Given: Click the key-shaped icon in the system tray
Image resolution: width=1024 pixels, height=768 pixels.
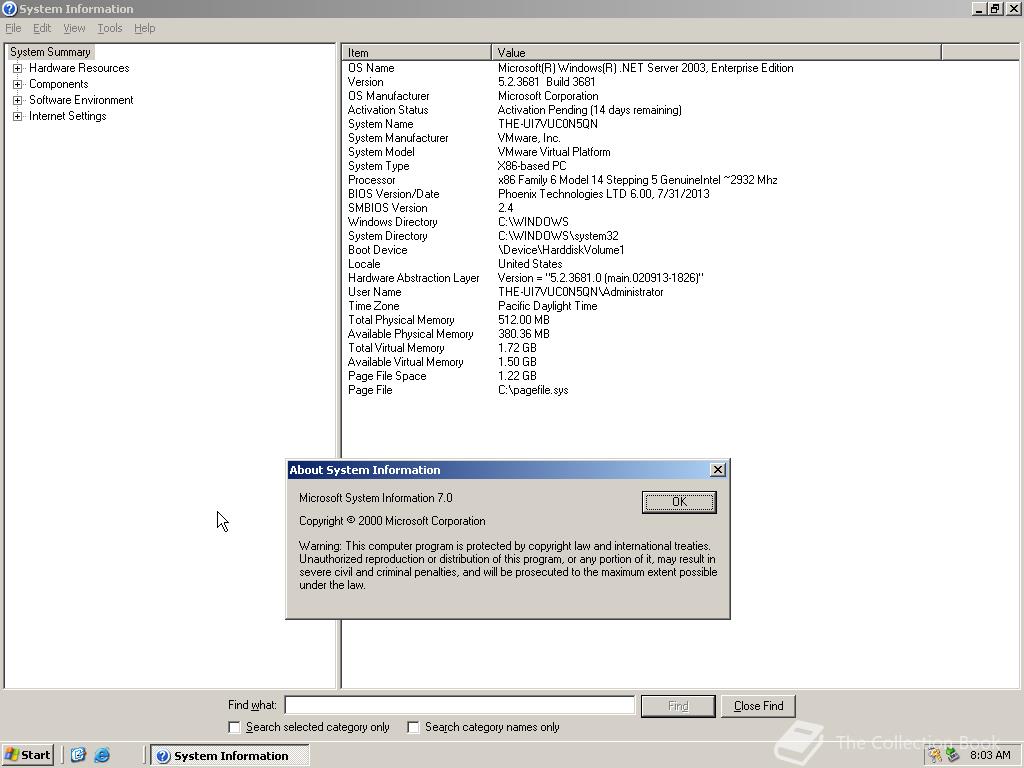Looking at the screenshot, I should [936, 755].
